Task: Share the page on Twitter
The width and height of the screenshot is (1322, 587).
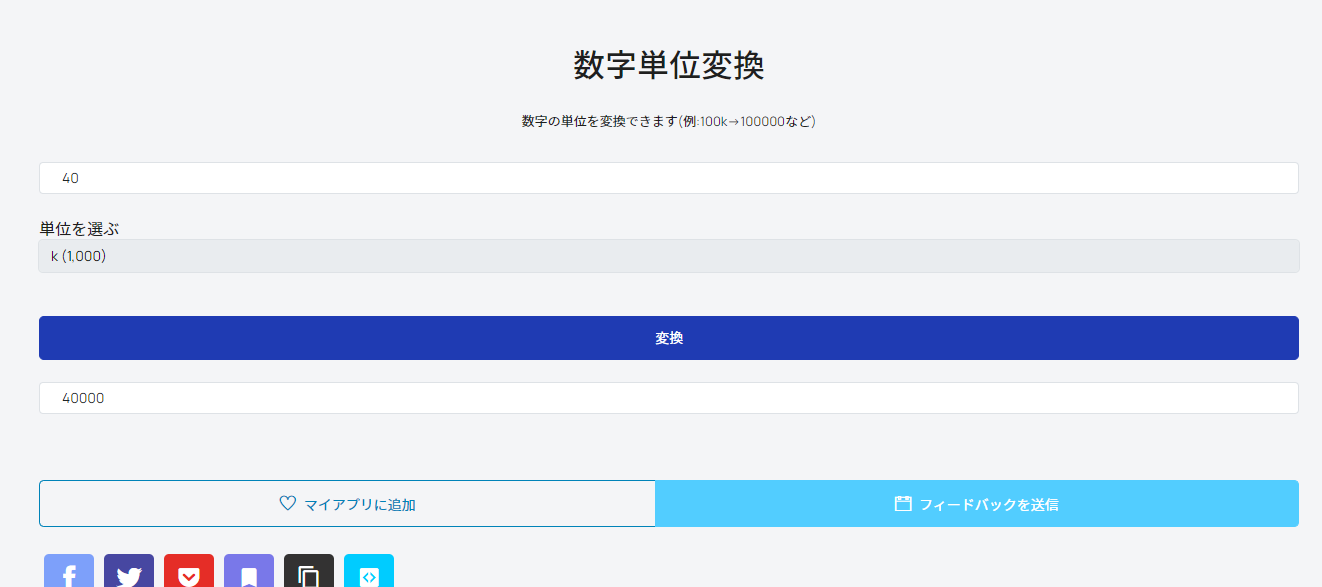Action: pyautogui.click(x=129, y=571)
